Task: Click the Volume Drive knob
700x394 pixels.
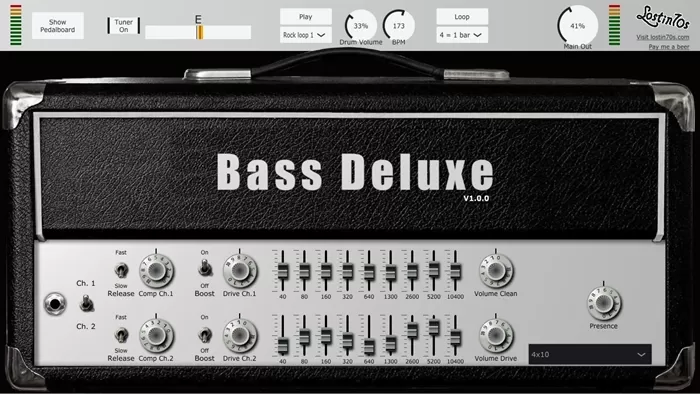Action: (x=496, y=336)
